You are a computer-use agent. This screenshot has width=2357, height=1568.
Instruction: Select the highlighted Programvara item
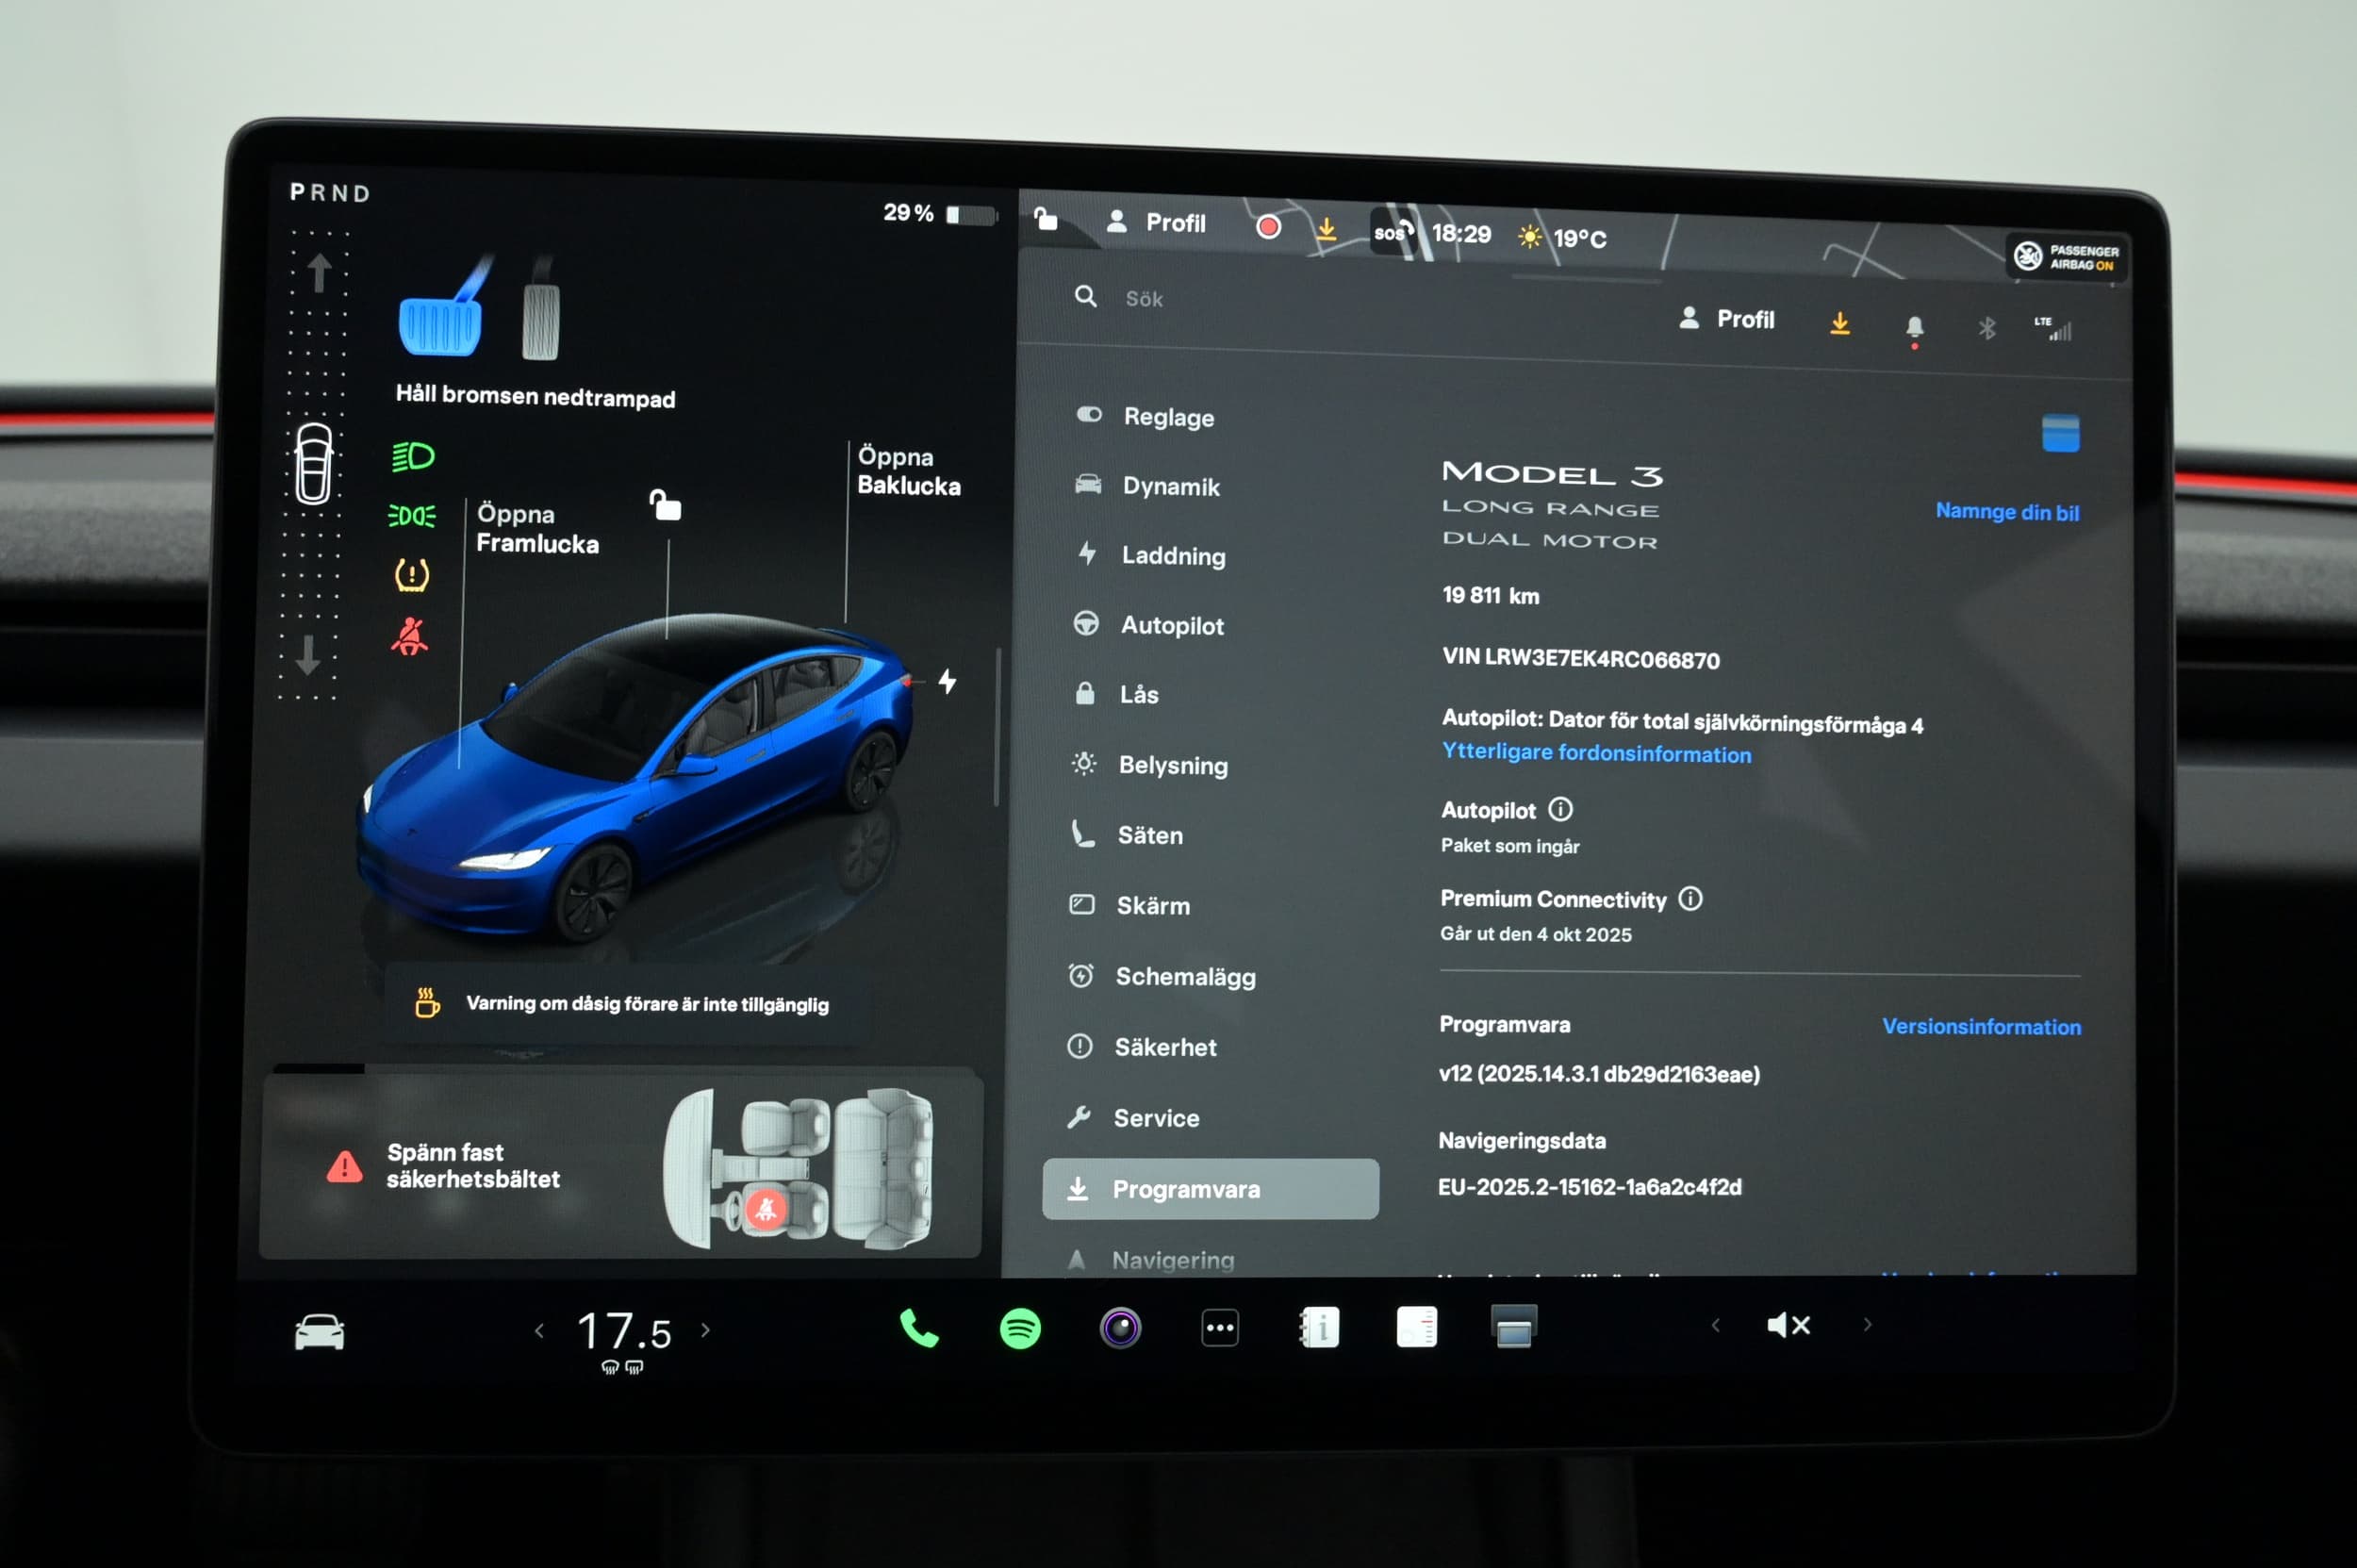click(1210, 1189)
